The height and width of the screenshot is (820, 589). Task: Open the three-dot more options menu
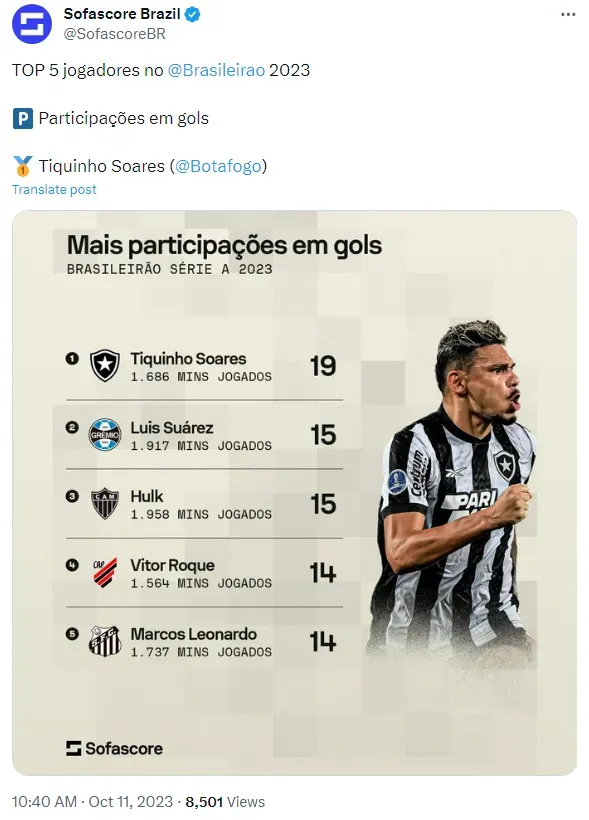click(x=568, y=14)
